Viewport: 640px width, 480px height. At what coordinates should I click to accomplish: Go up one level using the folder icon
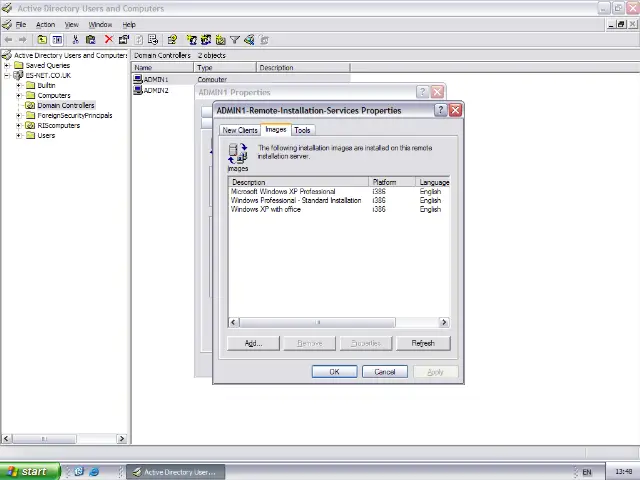click(42, 40)
